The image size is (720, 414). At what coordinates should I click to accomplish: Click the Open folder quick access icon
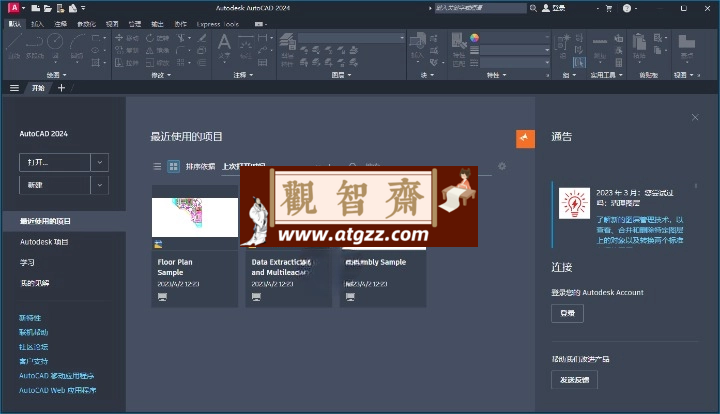(47, 8)
